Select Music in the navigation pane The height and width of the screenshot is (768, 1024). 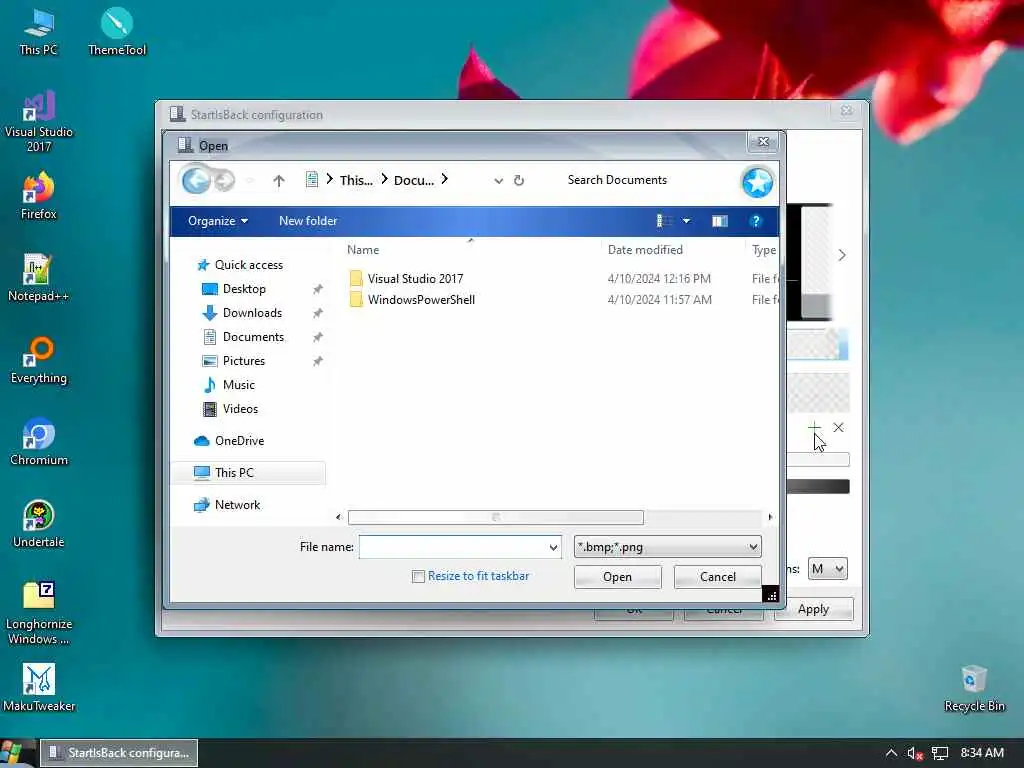pyautogui.click(x=229, y=385)
